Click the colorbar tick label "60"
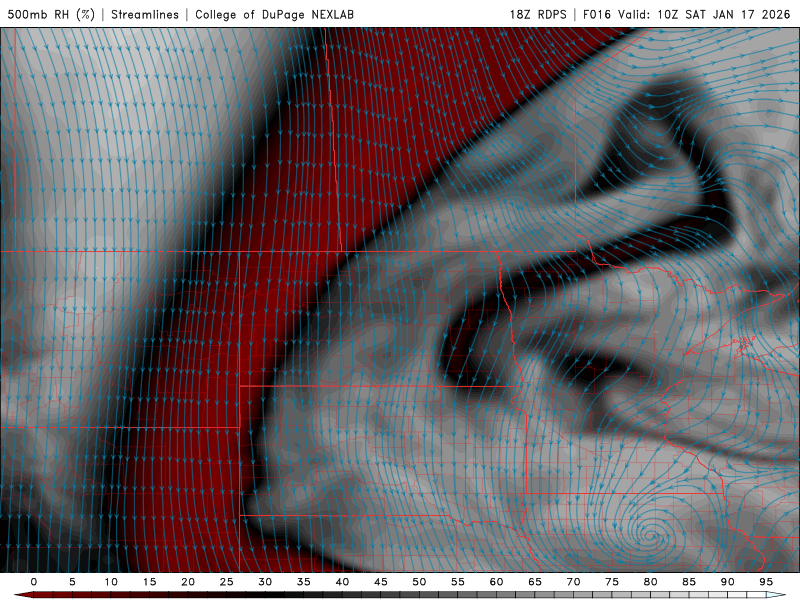800x600 pixels. pyautogui.click(x=496, y=582)
